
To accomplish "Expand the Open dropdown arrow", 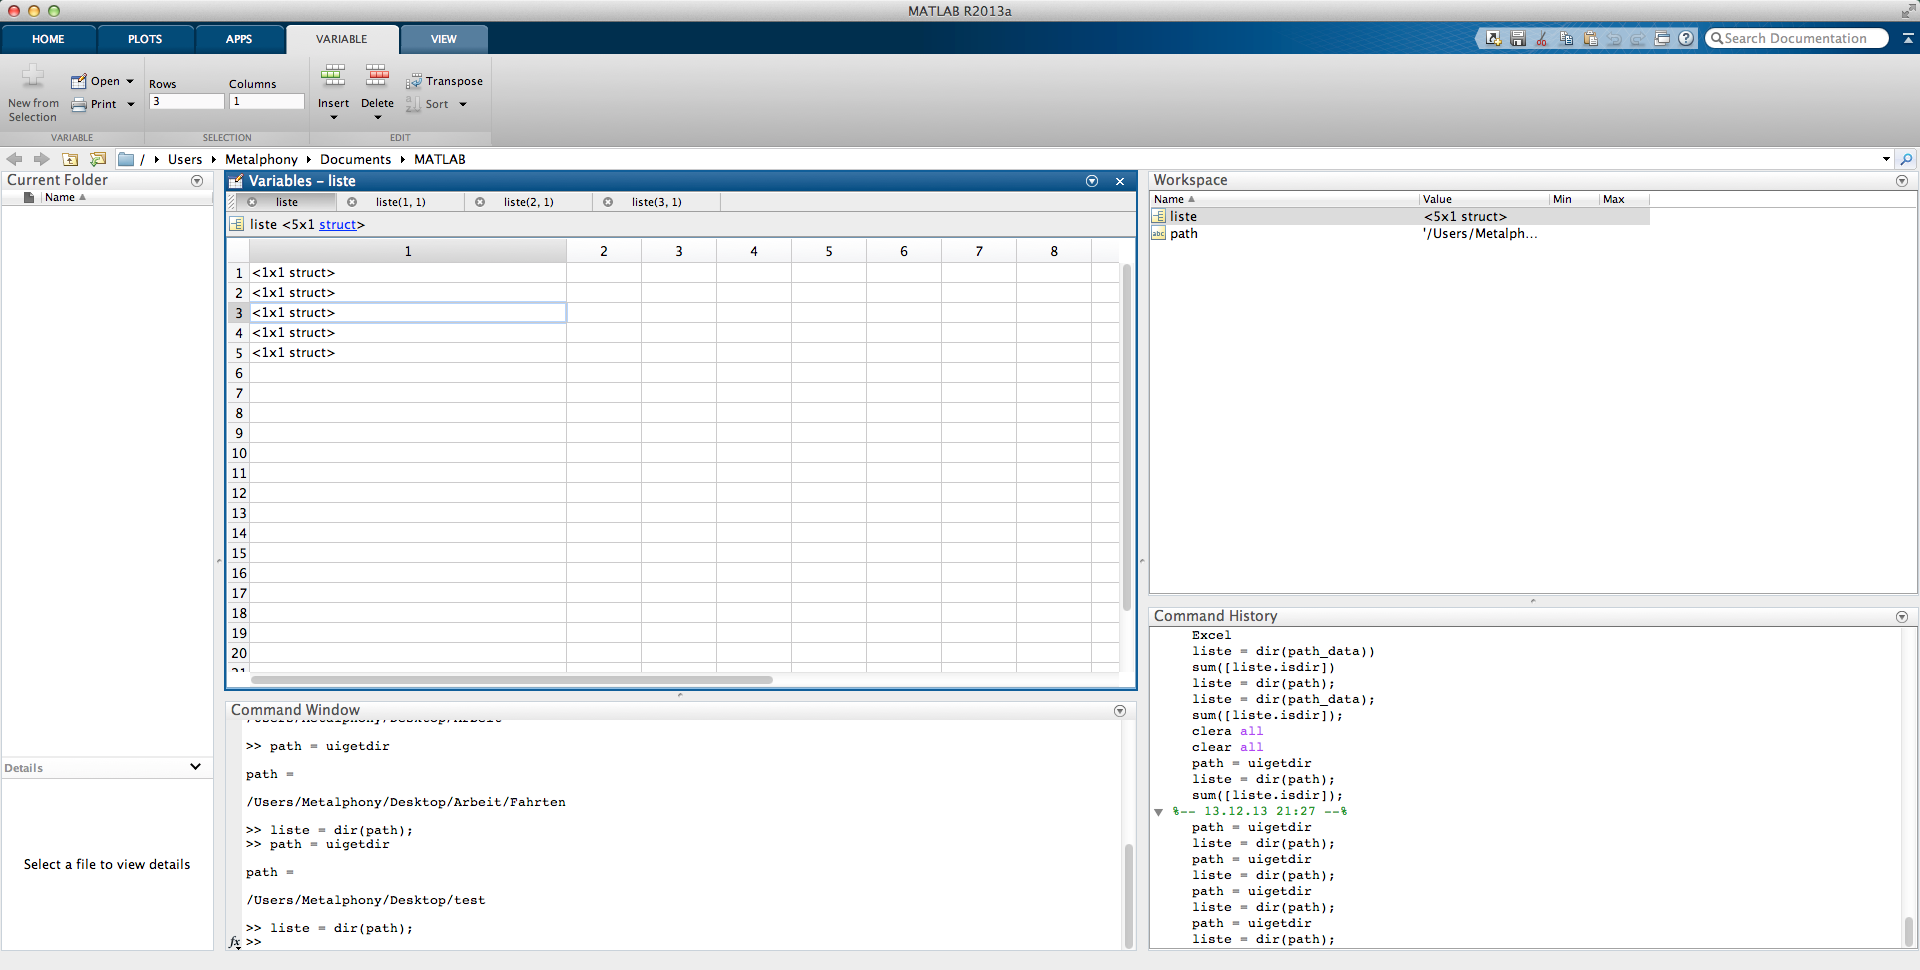I will (x=130, y=81).
